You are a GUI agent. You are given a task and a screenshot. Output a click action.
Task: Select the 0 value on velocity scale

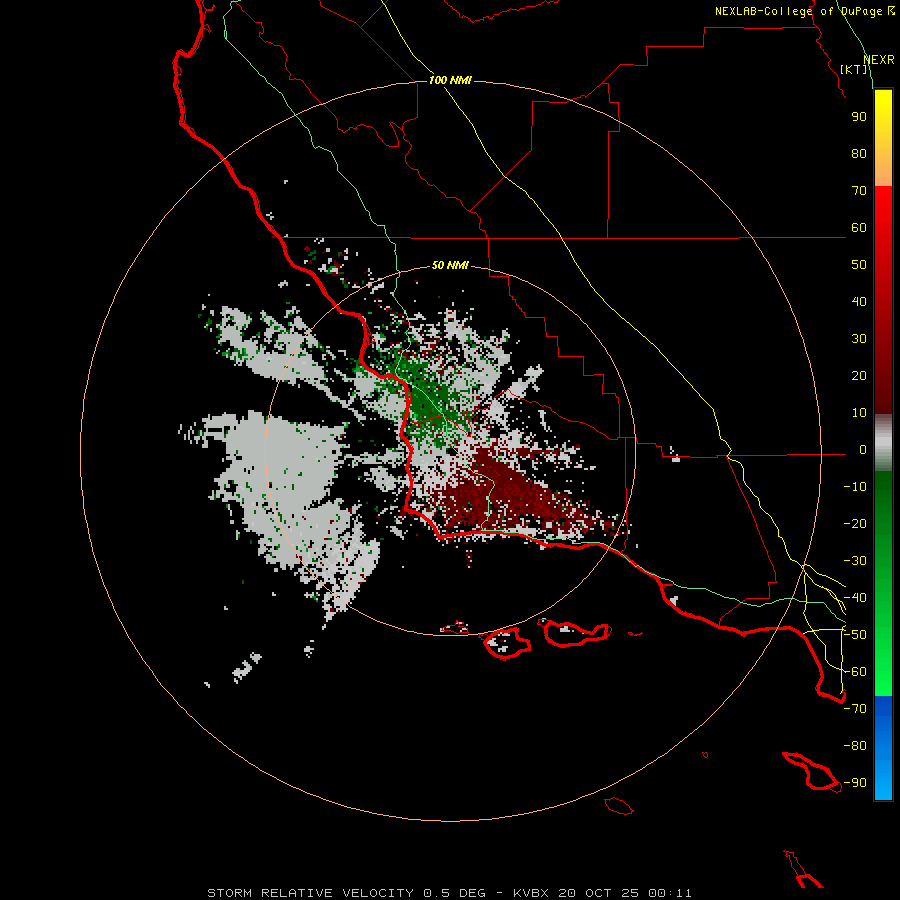tap(863, 449)
